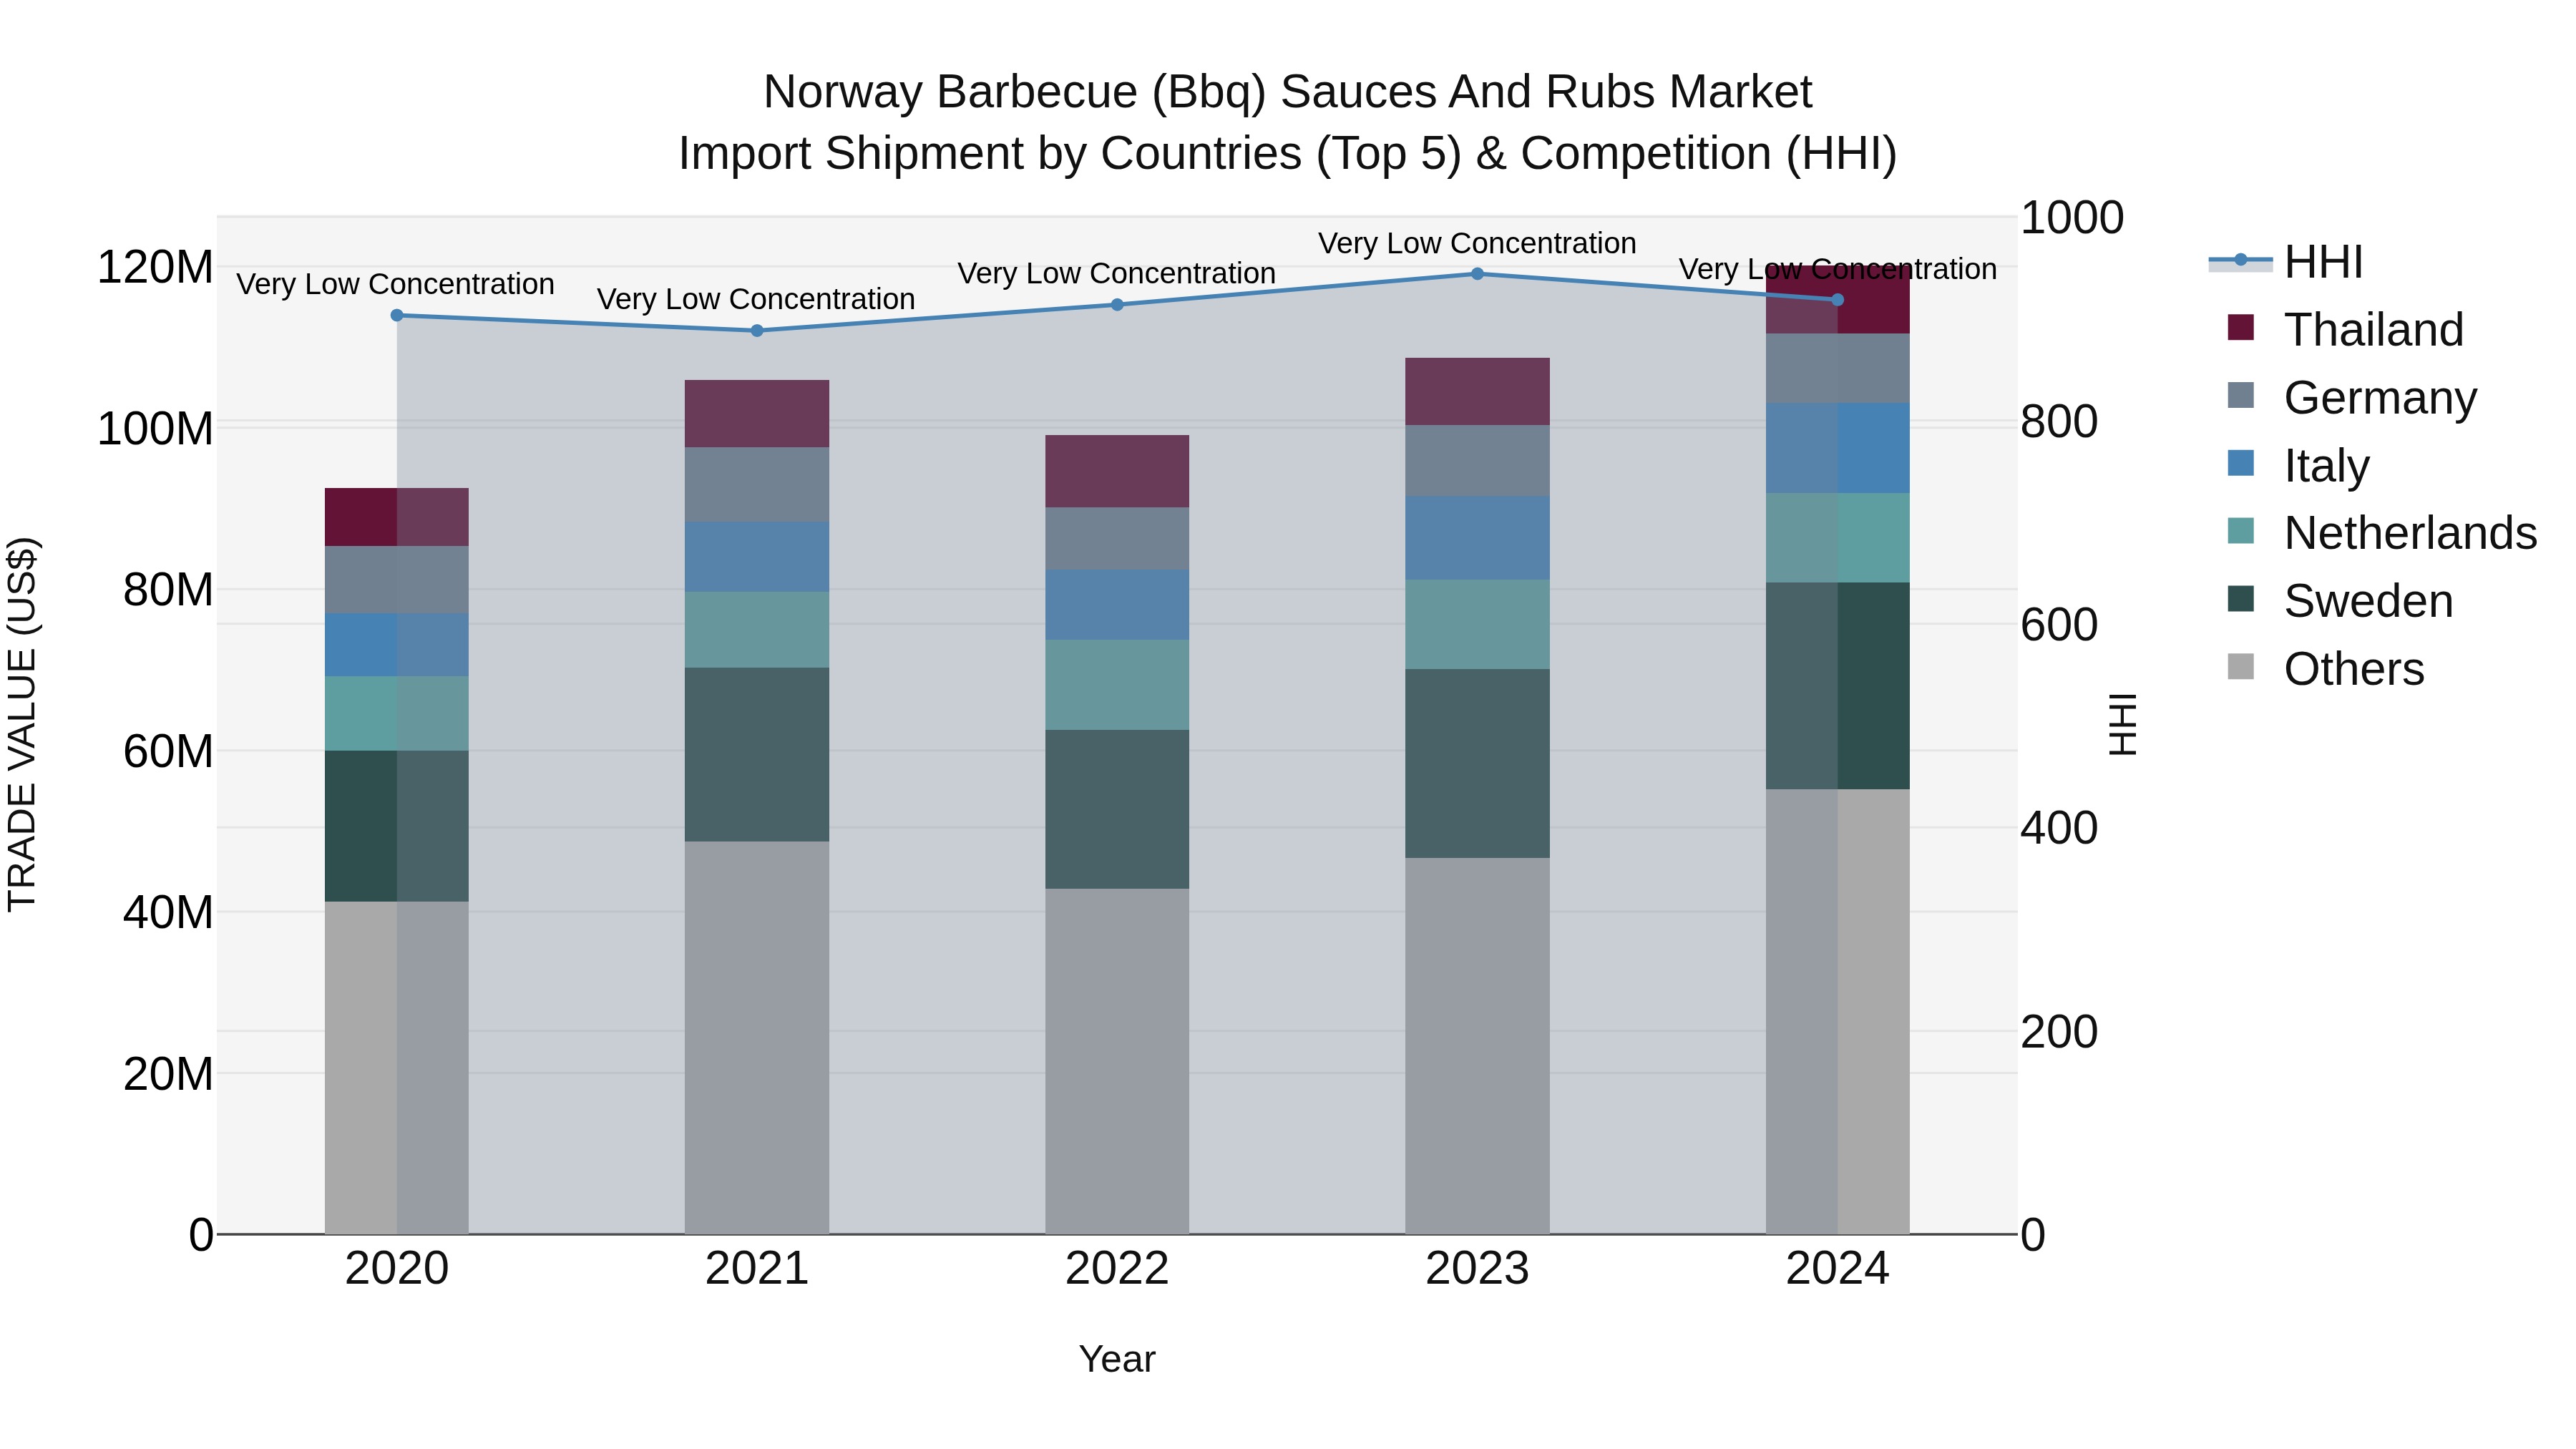
Task: Click the Sweden legend label
Action: point(2369,601)
